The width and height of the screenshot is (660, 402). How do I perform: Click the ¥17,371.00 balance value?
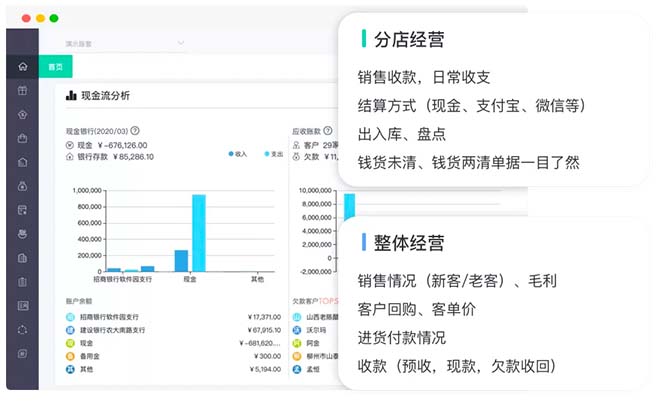pyautogui.click(x=264, y=317)
